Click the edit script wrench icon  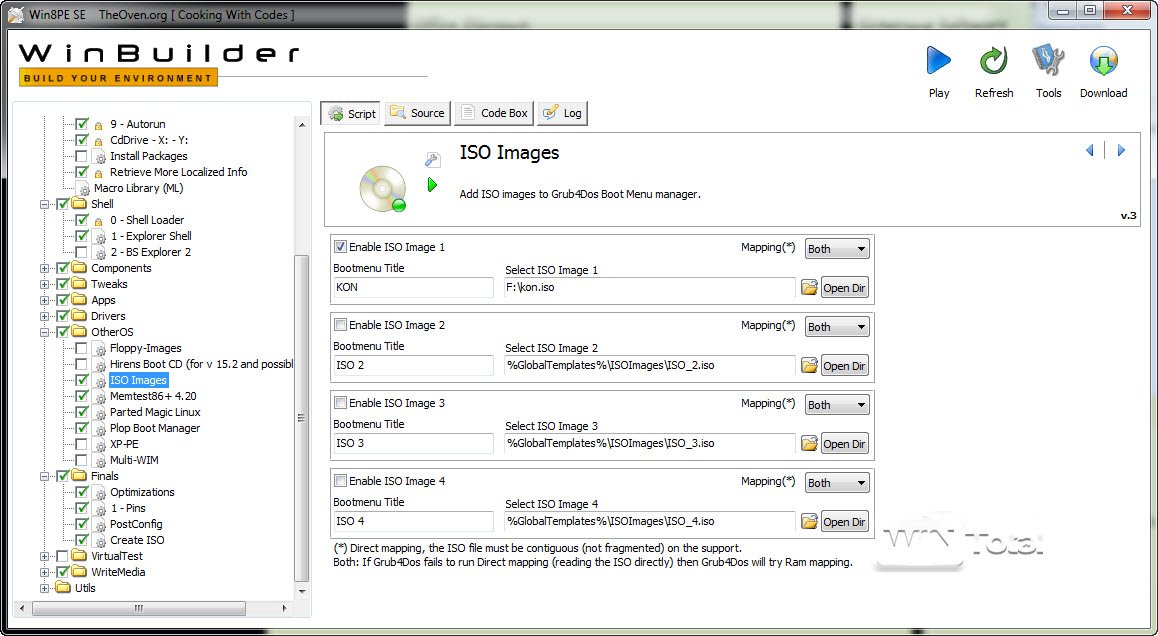pyautogui.click(x=432, y=159)
